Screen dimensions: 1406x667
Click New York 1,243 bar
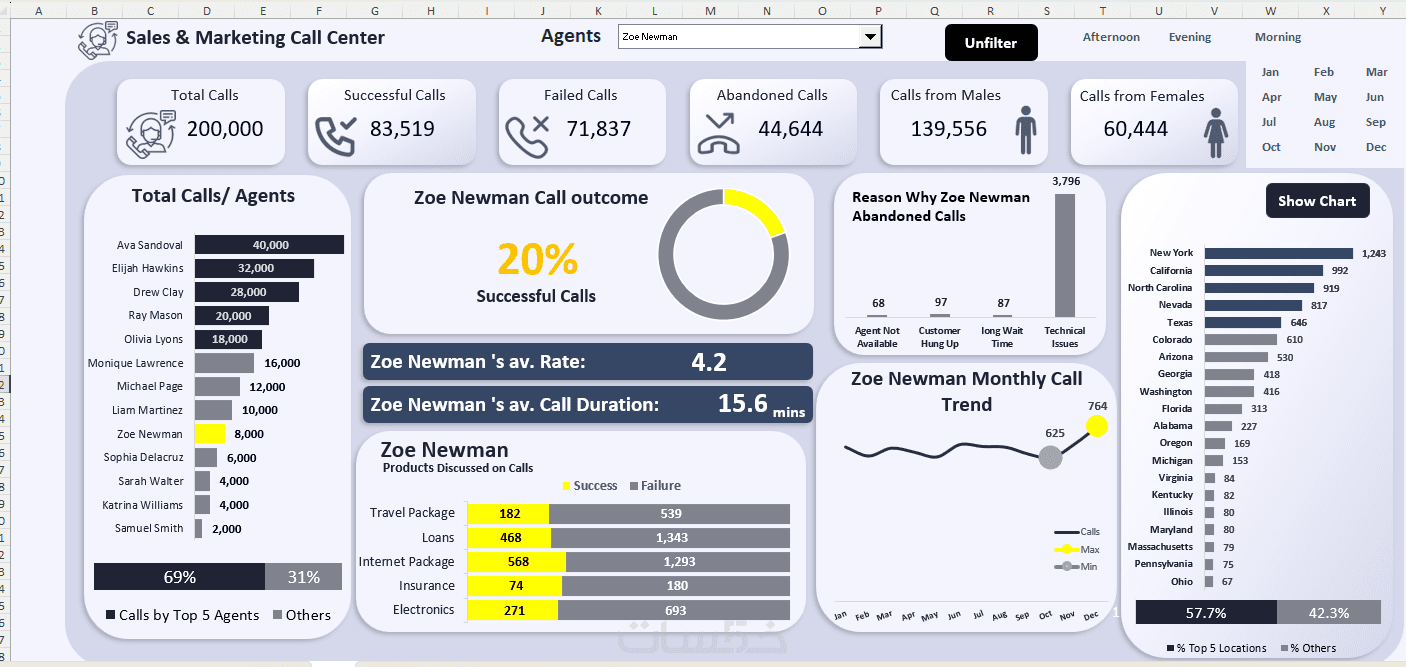[x=1279, y=253]
